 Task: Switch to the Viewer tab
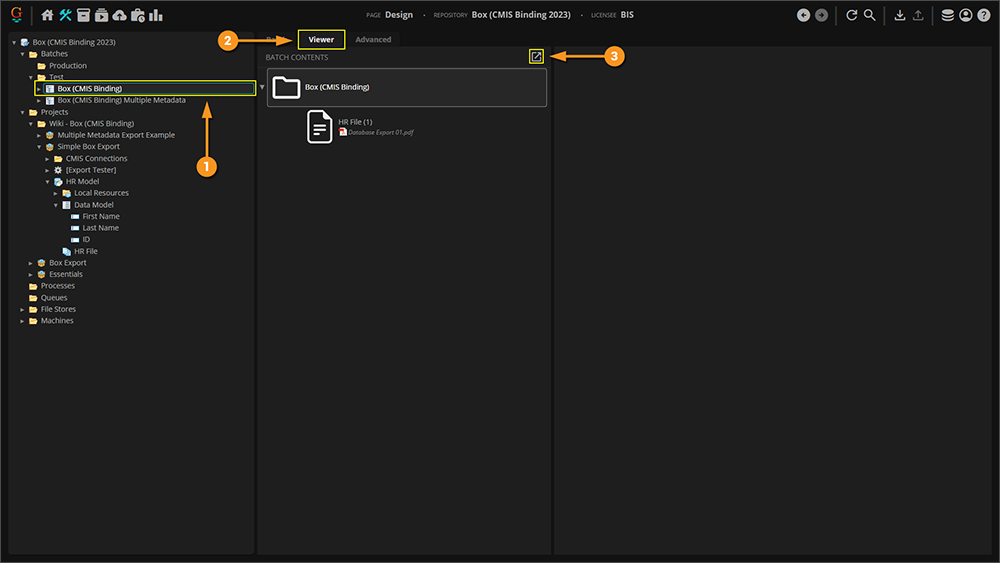(321, 40)
